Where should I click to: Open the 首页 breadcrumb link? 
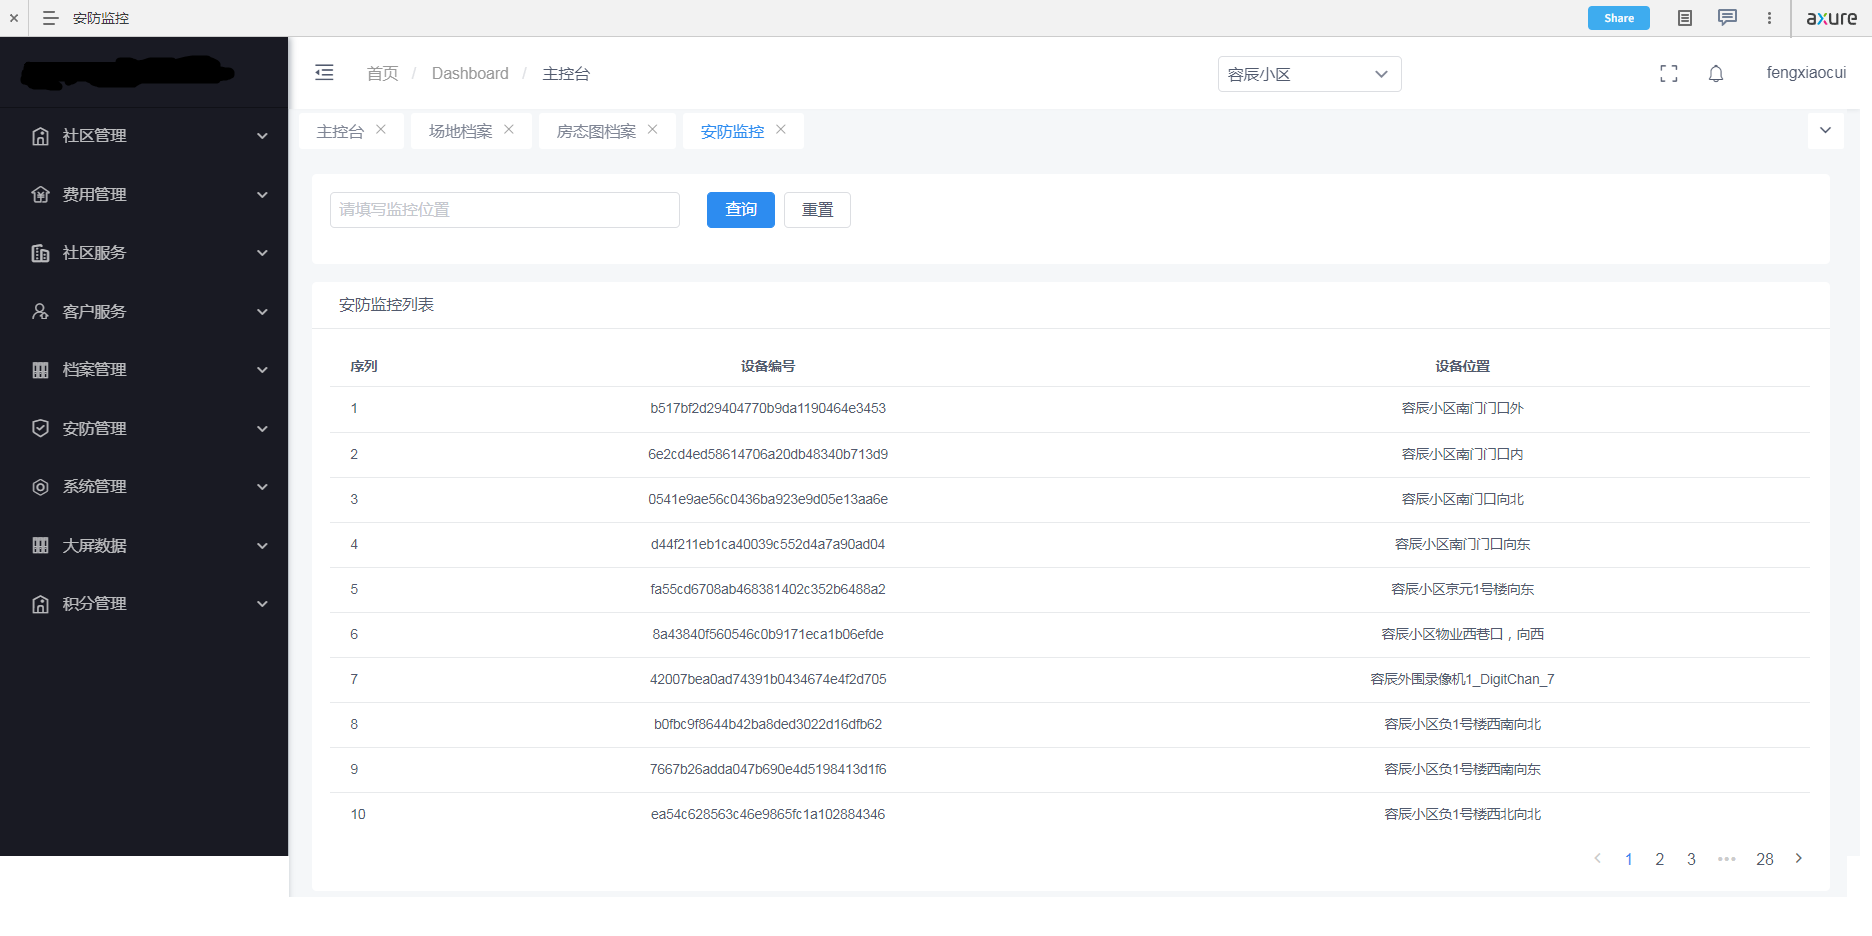click(x=382, y=73)
